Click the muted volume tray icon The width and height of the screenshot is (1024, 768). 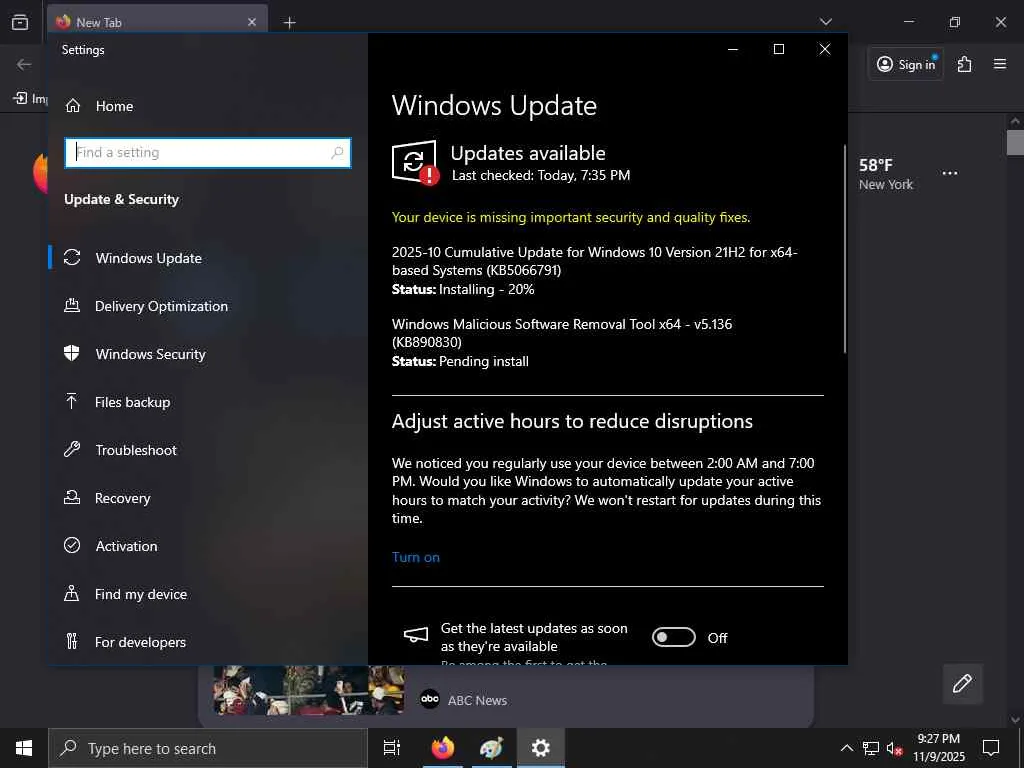pyautogui.click(x=894, y=748)
